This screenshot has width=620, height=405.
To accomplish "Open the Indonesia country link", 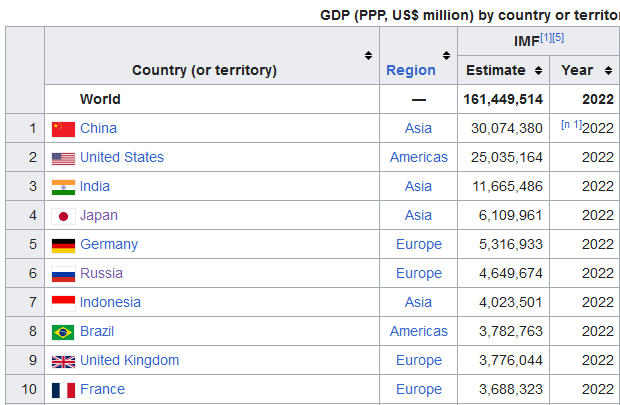I will pos(110,302).
